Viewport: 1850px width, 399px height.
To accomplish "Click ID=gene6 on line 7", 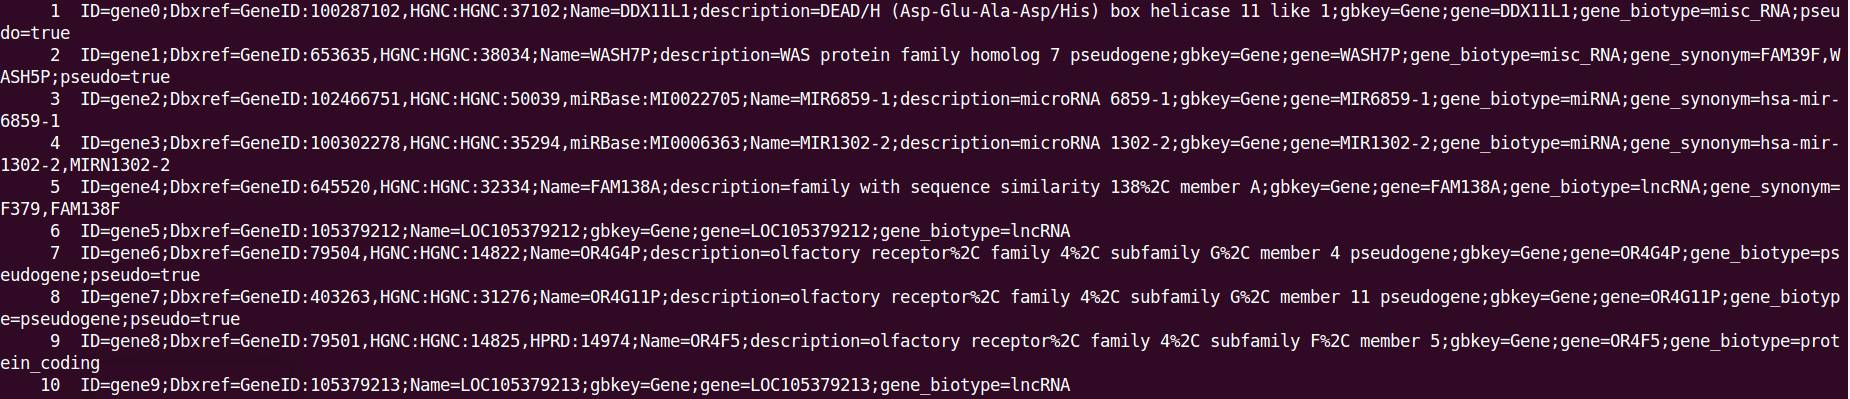I will click(120, 253).
